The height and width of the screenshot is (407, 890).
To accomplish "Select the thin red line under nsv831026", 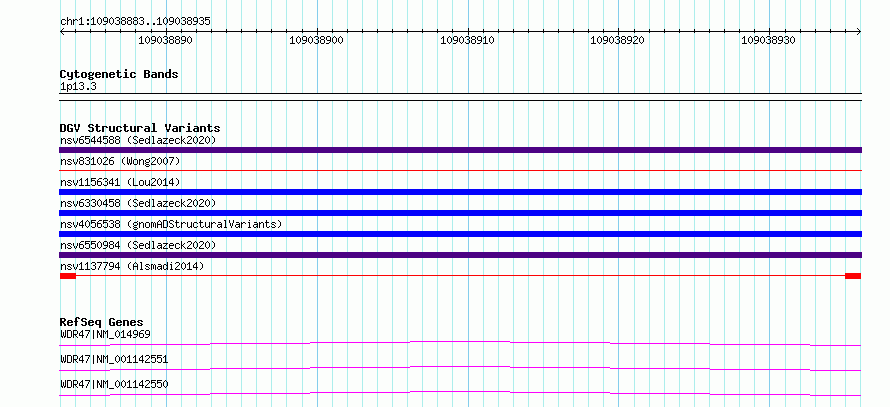I will click(x=460, y=170).
